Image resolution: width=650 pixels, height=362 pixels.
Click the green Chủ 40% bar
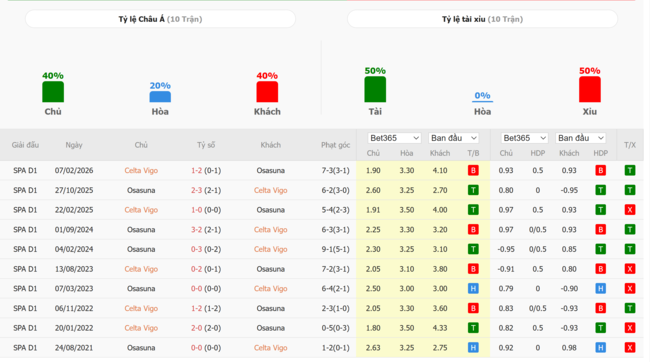coord(53,92)
